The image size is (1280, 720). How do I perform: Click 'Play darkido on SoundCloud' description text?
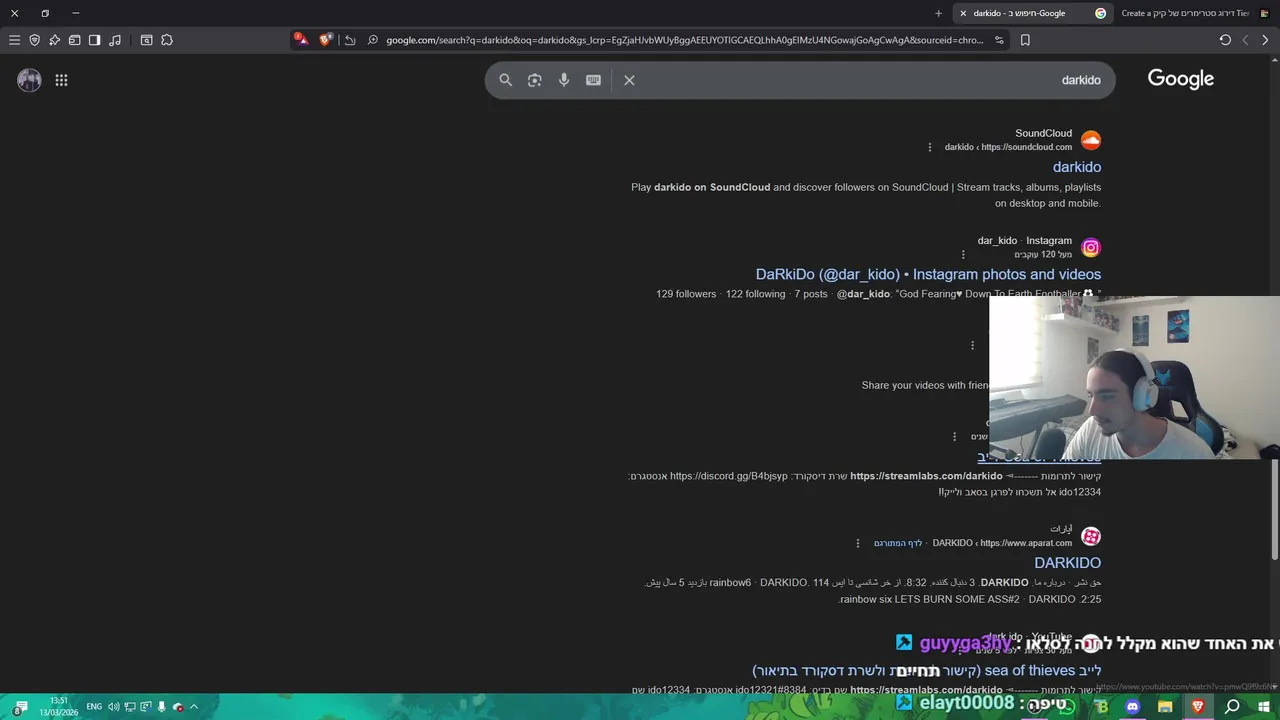coord(866,195)
